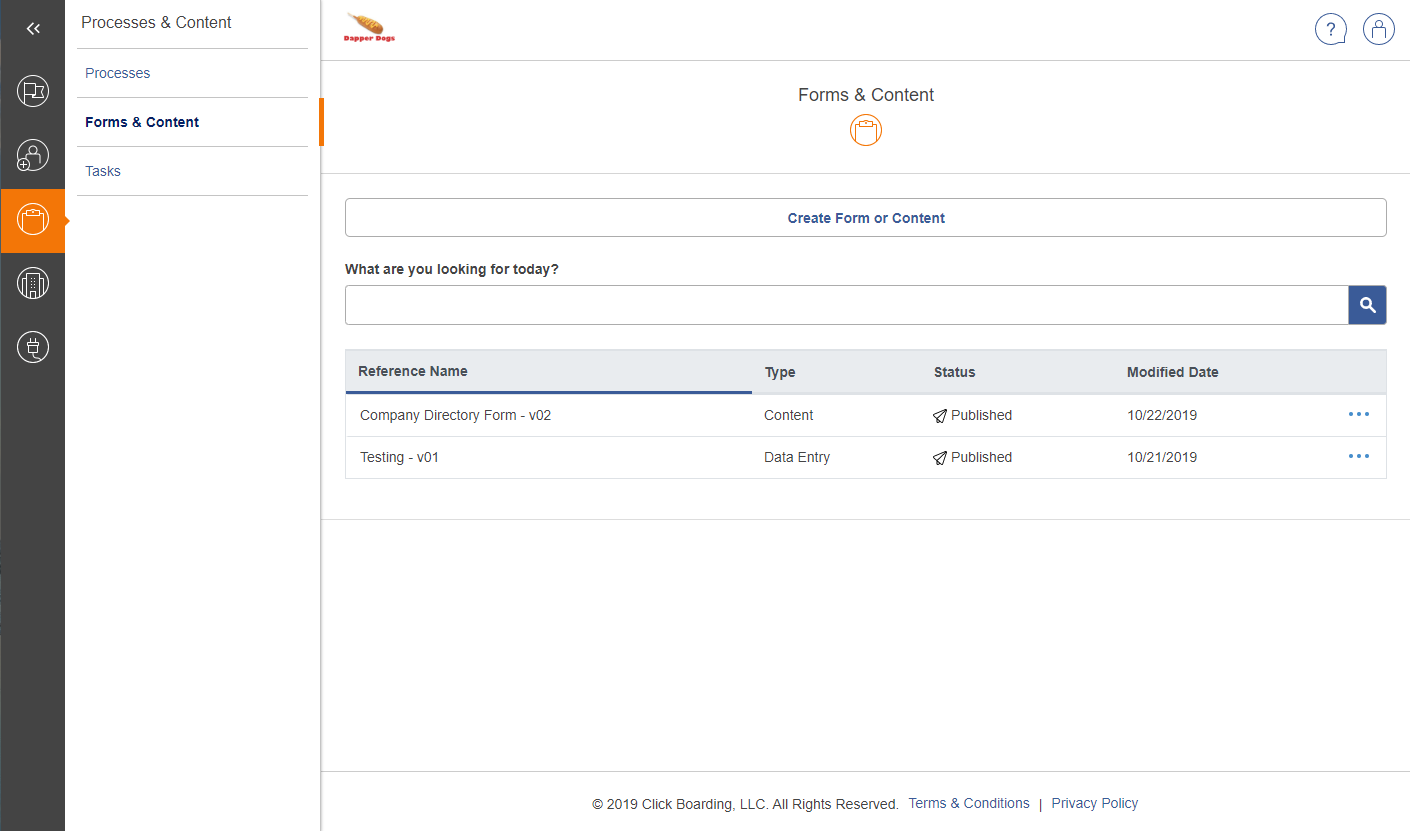
Task: Click the search text input field
Action: [x=846, y=305]
